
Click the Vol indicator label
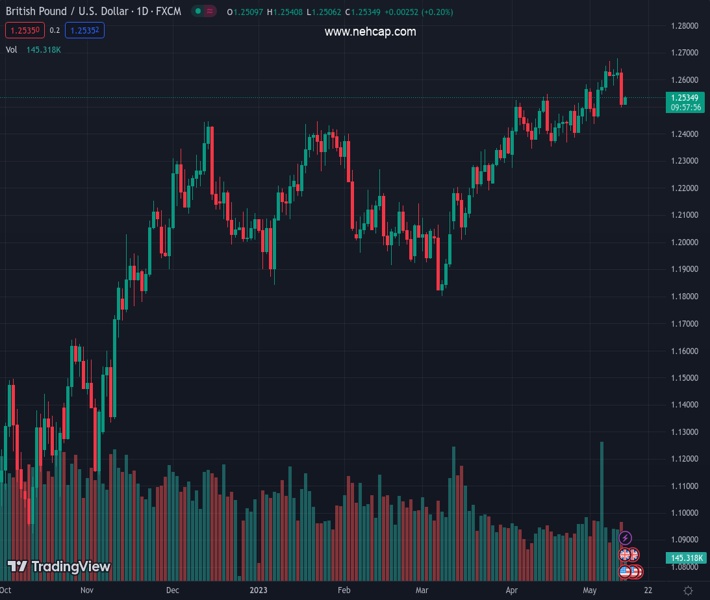click(12, 49)
